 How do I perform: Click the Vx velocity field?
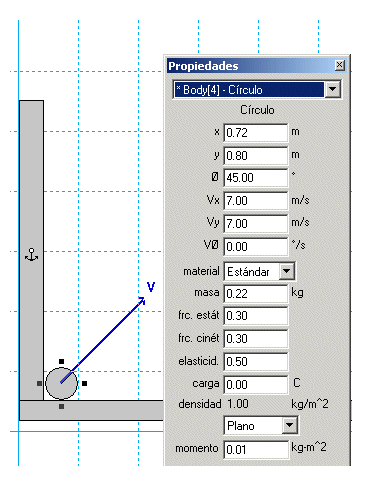(255, 201)
